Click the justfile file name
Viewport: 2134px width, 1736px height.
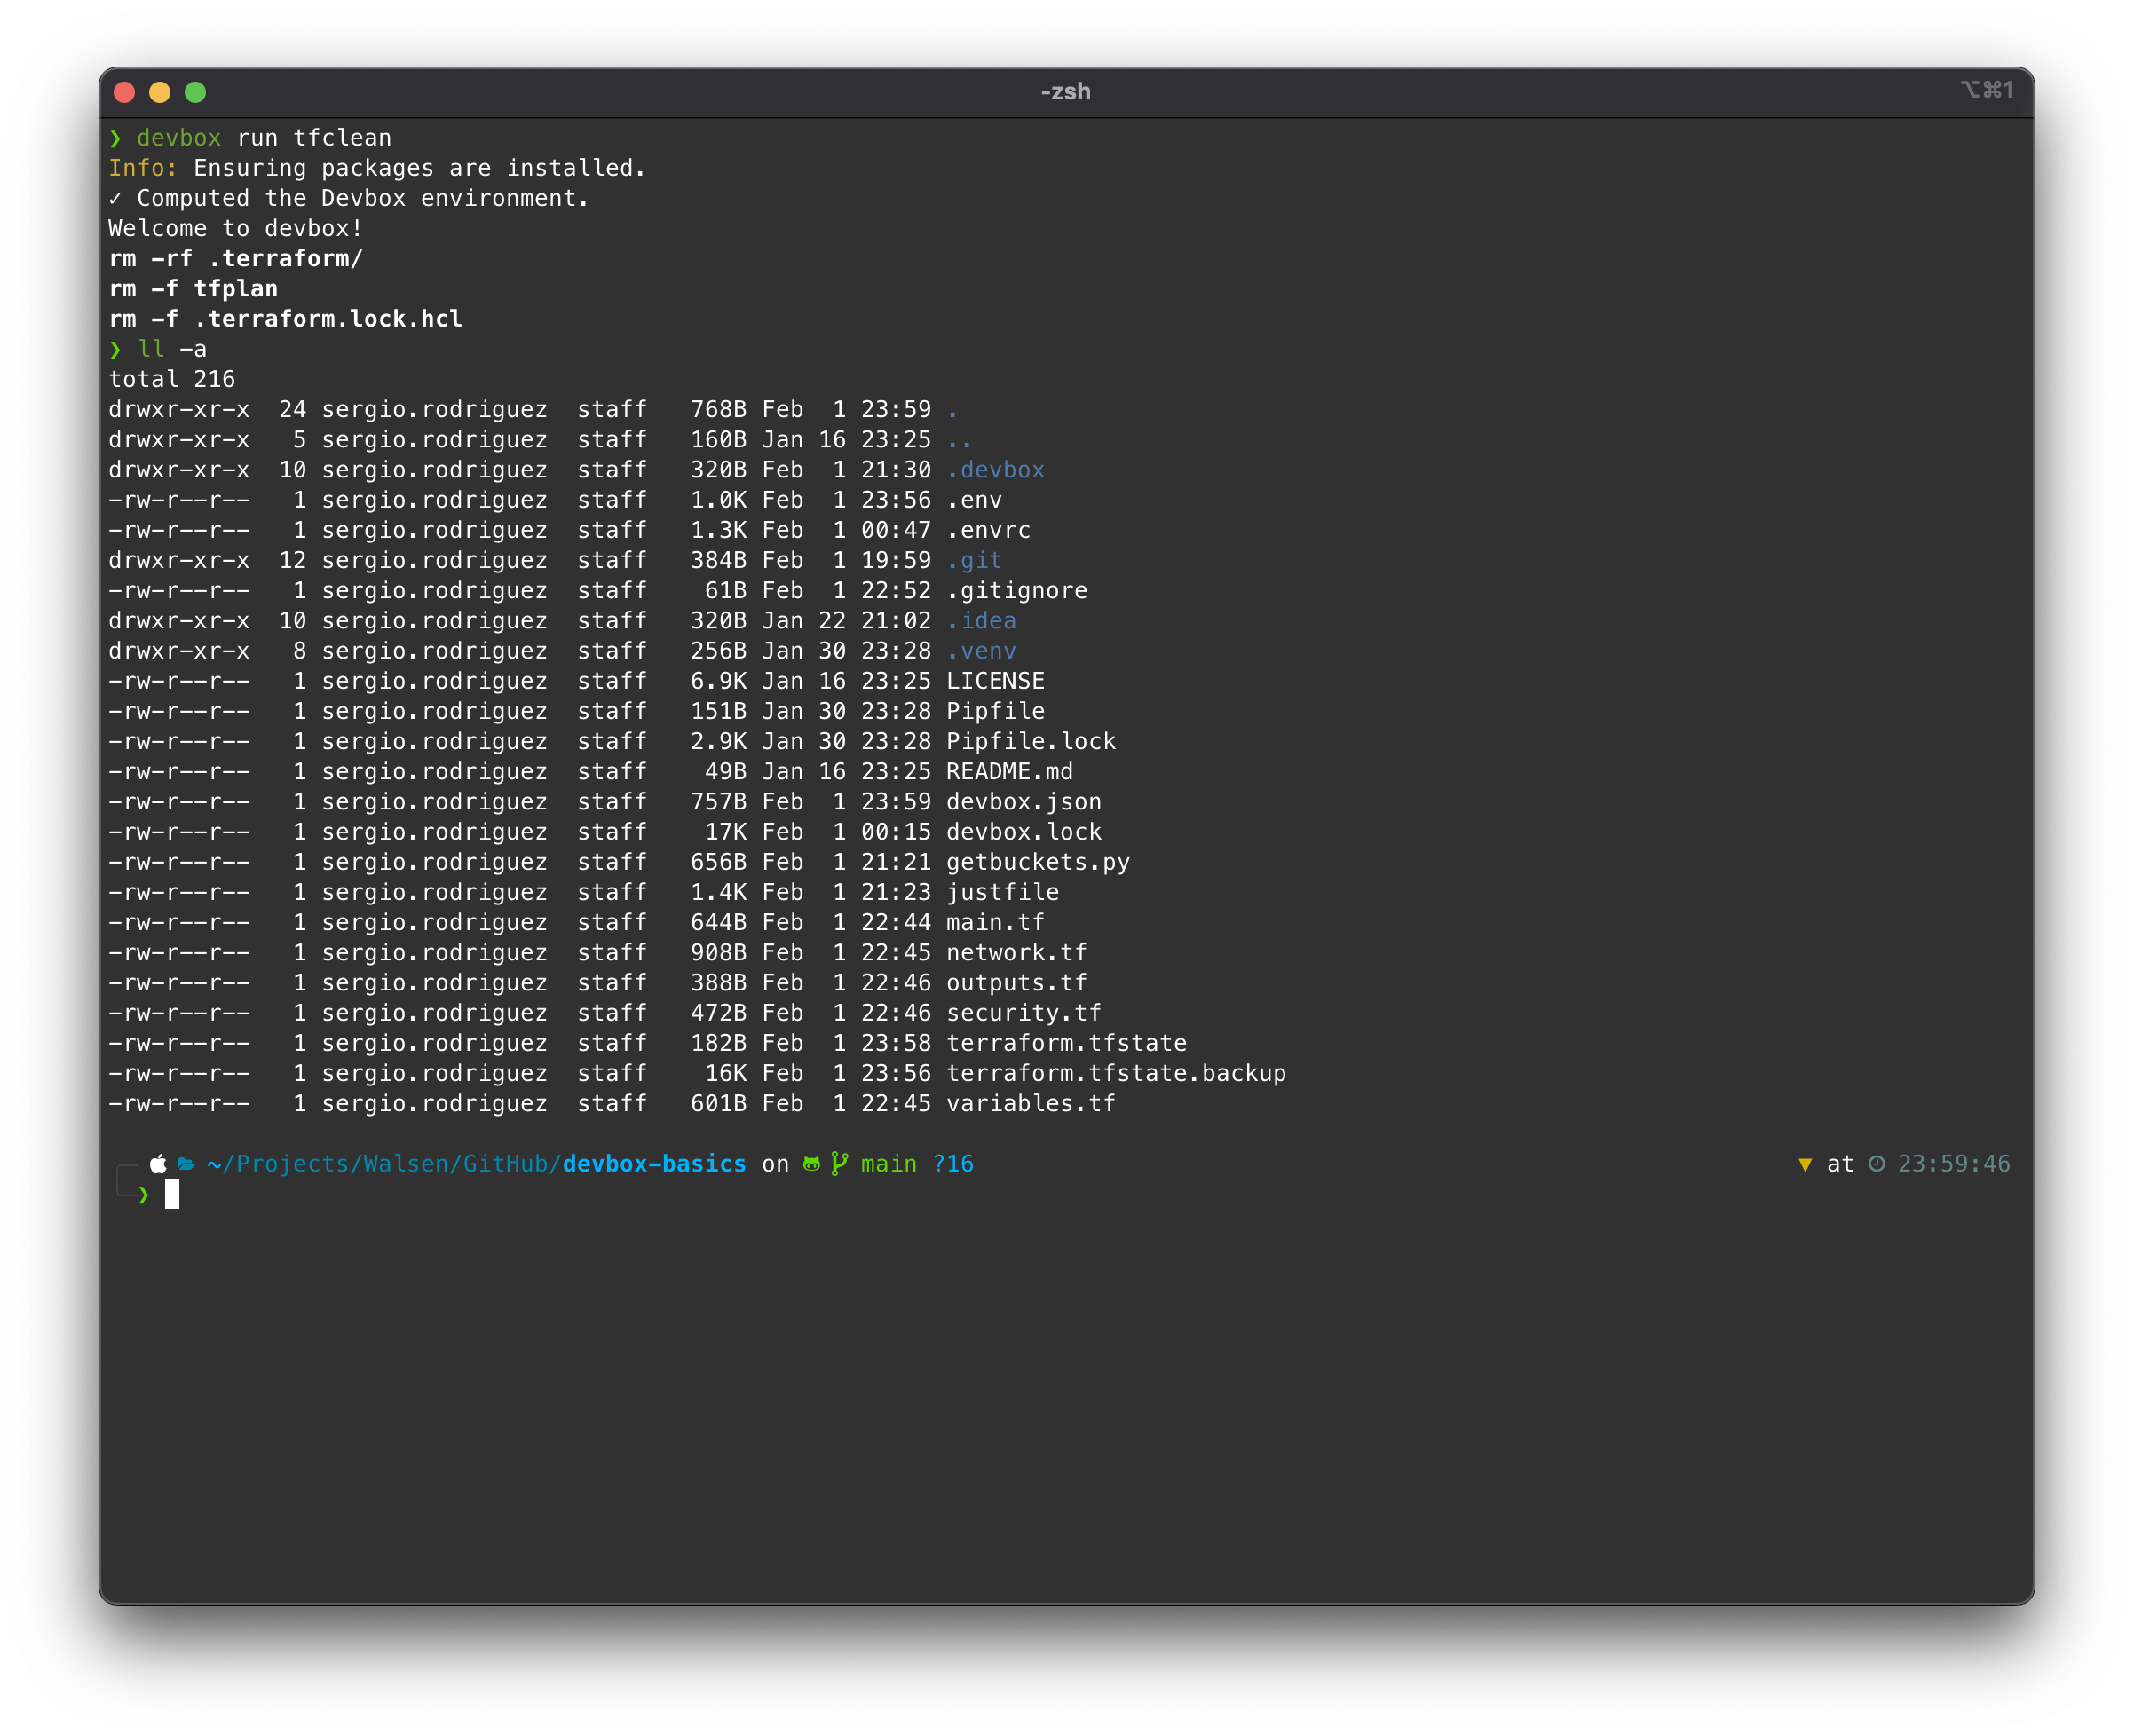[x=1003, y=892]
